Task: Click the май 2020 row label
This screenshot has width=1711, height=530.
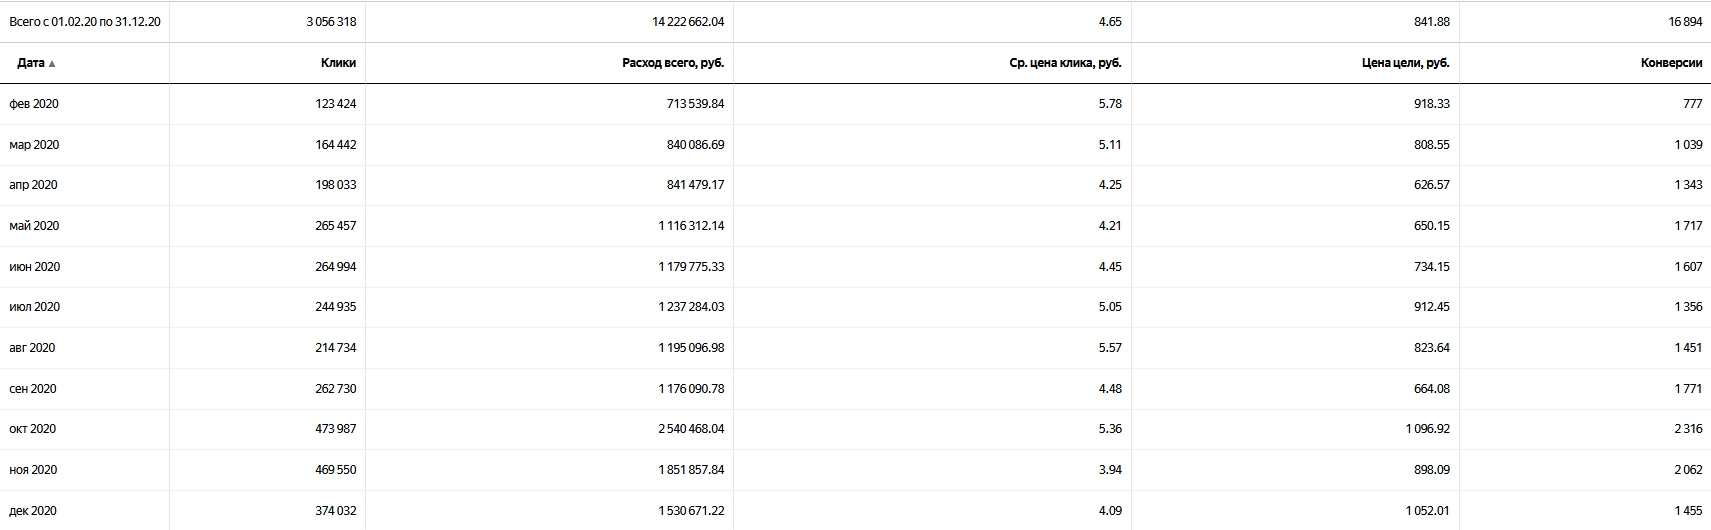Action: point(34,226)
